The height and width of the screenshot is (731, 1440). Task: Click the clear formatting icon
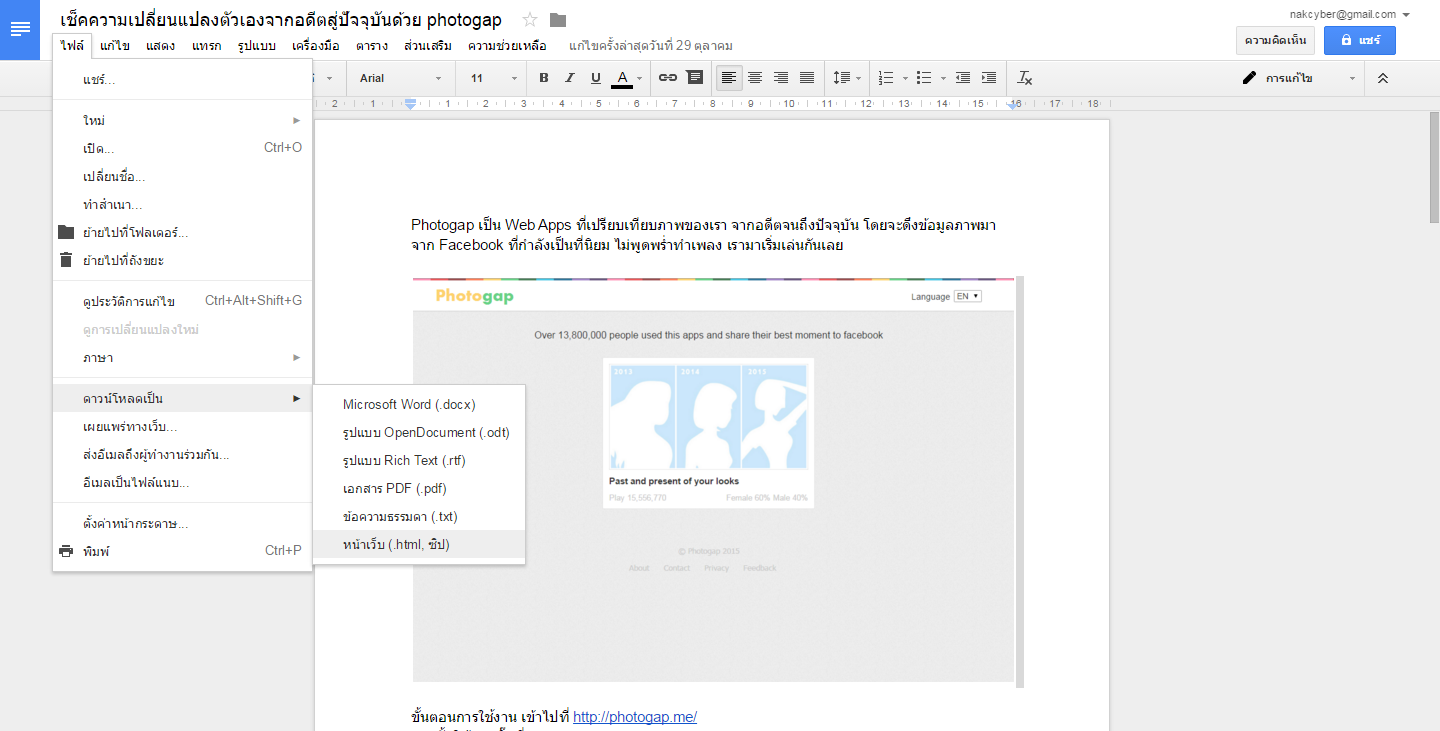(x=1025, y=78)
